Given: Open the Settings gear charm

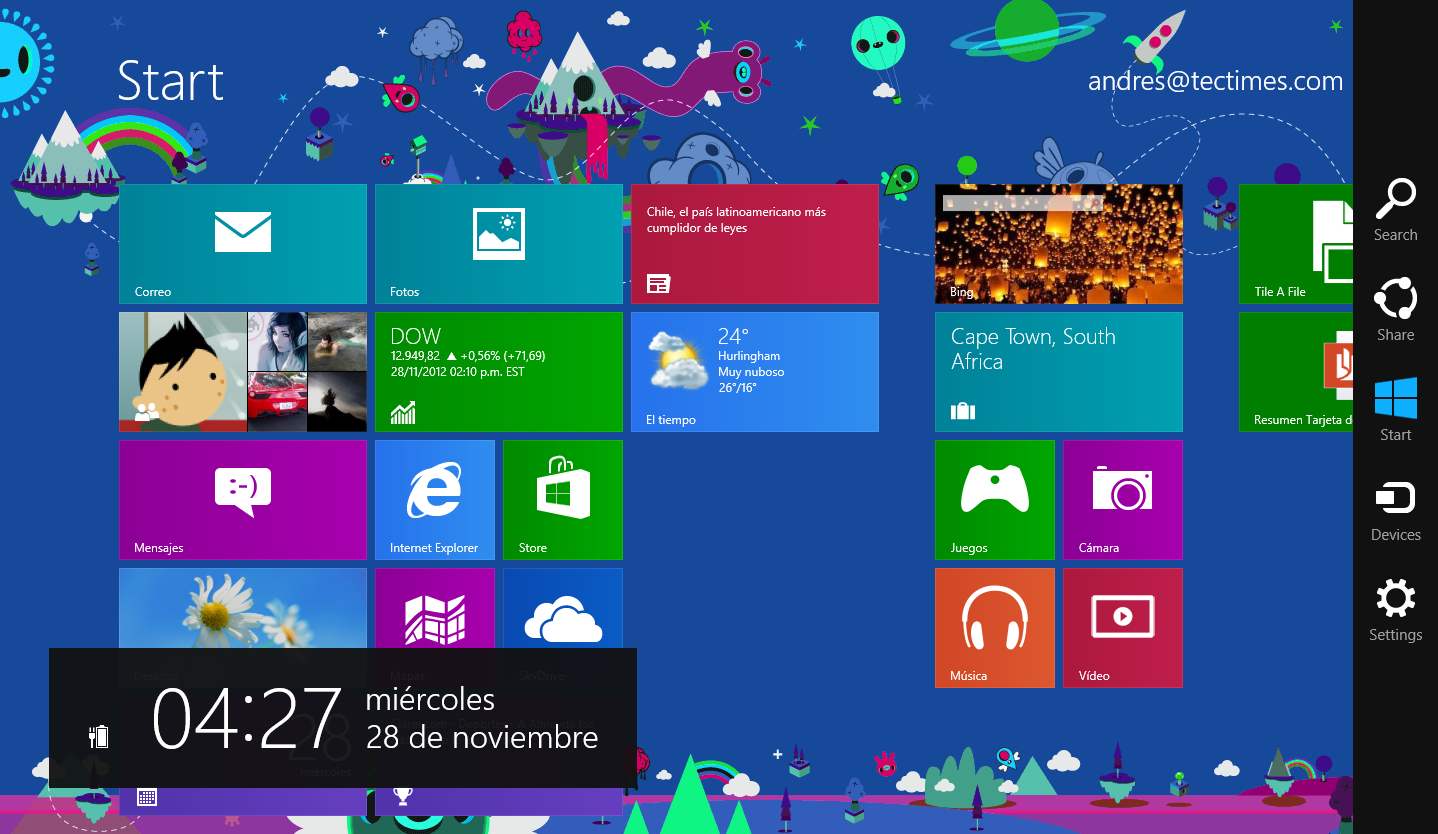Looking at the screenshot, I should pyautogui.click(x=1395, y=610).
